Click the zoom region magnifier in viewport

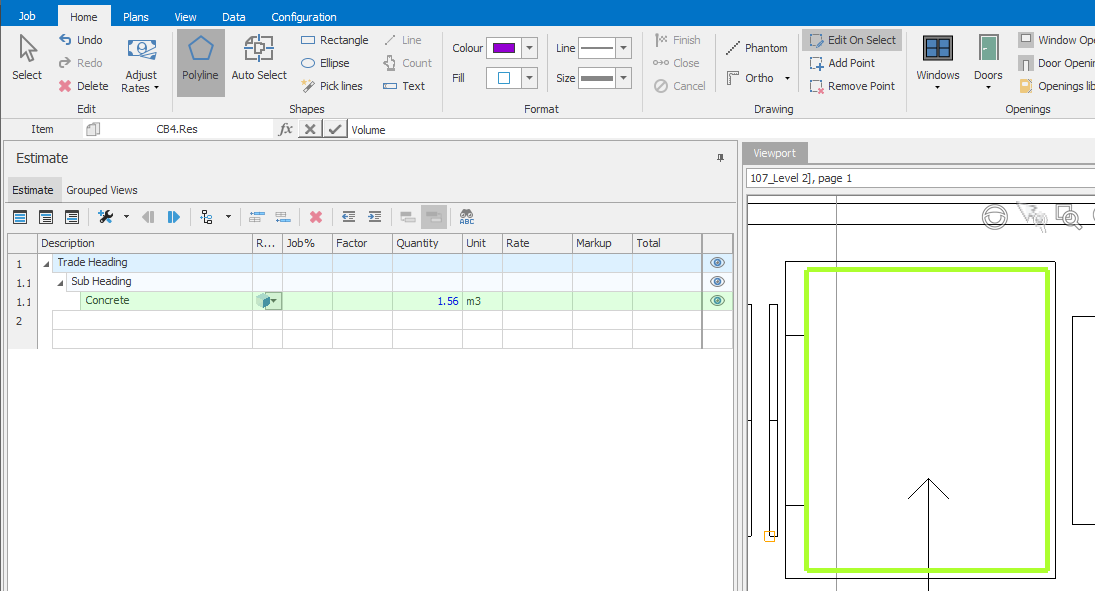1069,216
